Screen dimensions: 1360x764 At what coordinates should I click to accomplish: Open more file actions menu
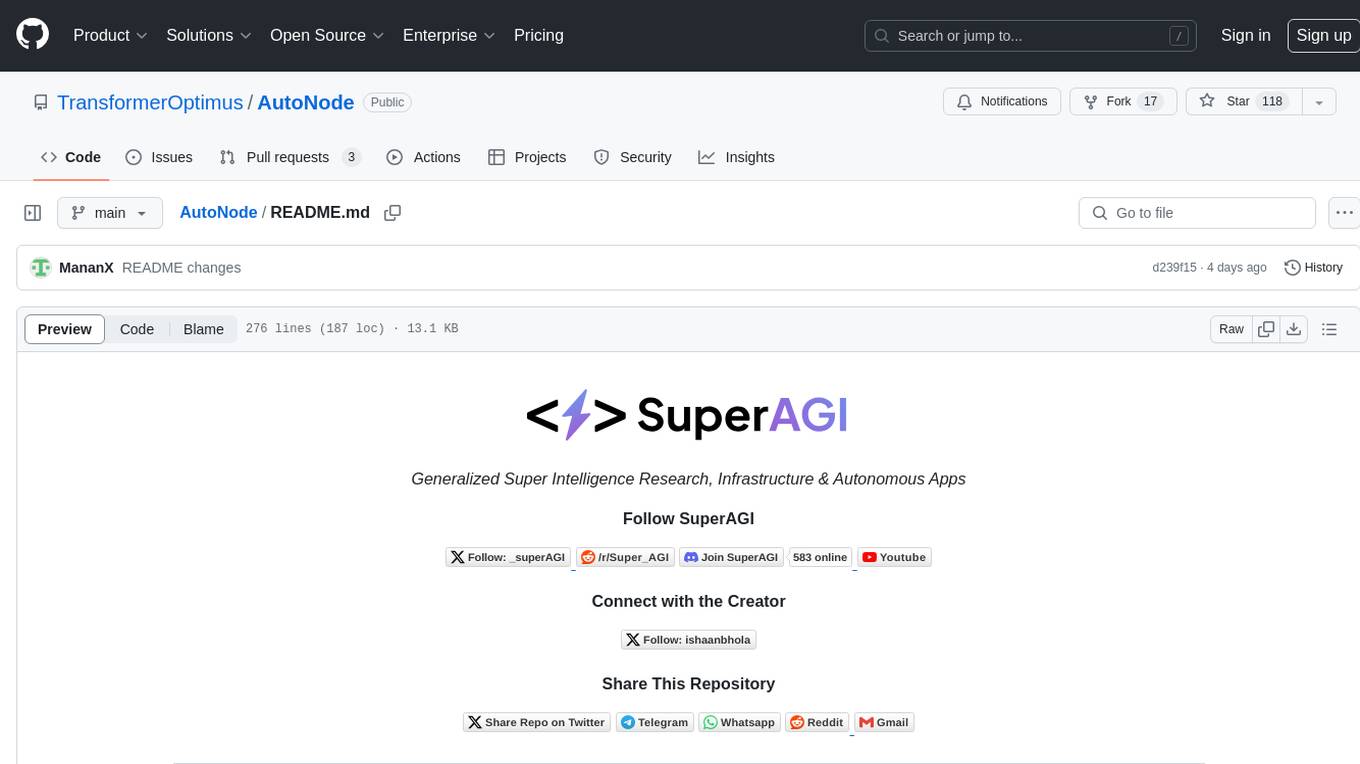[1344, 213]
